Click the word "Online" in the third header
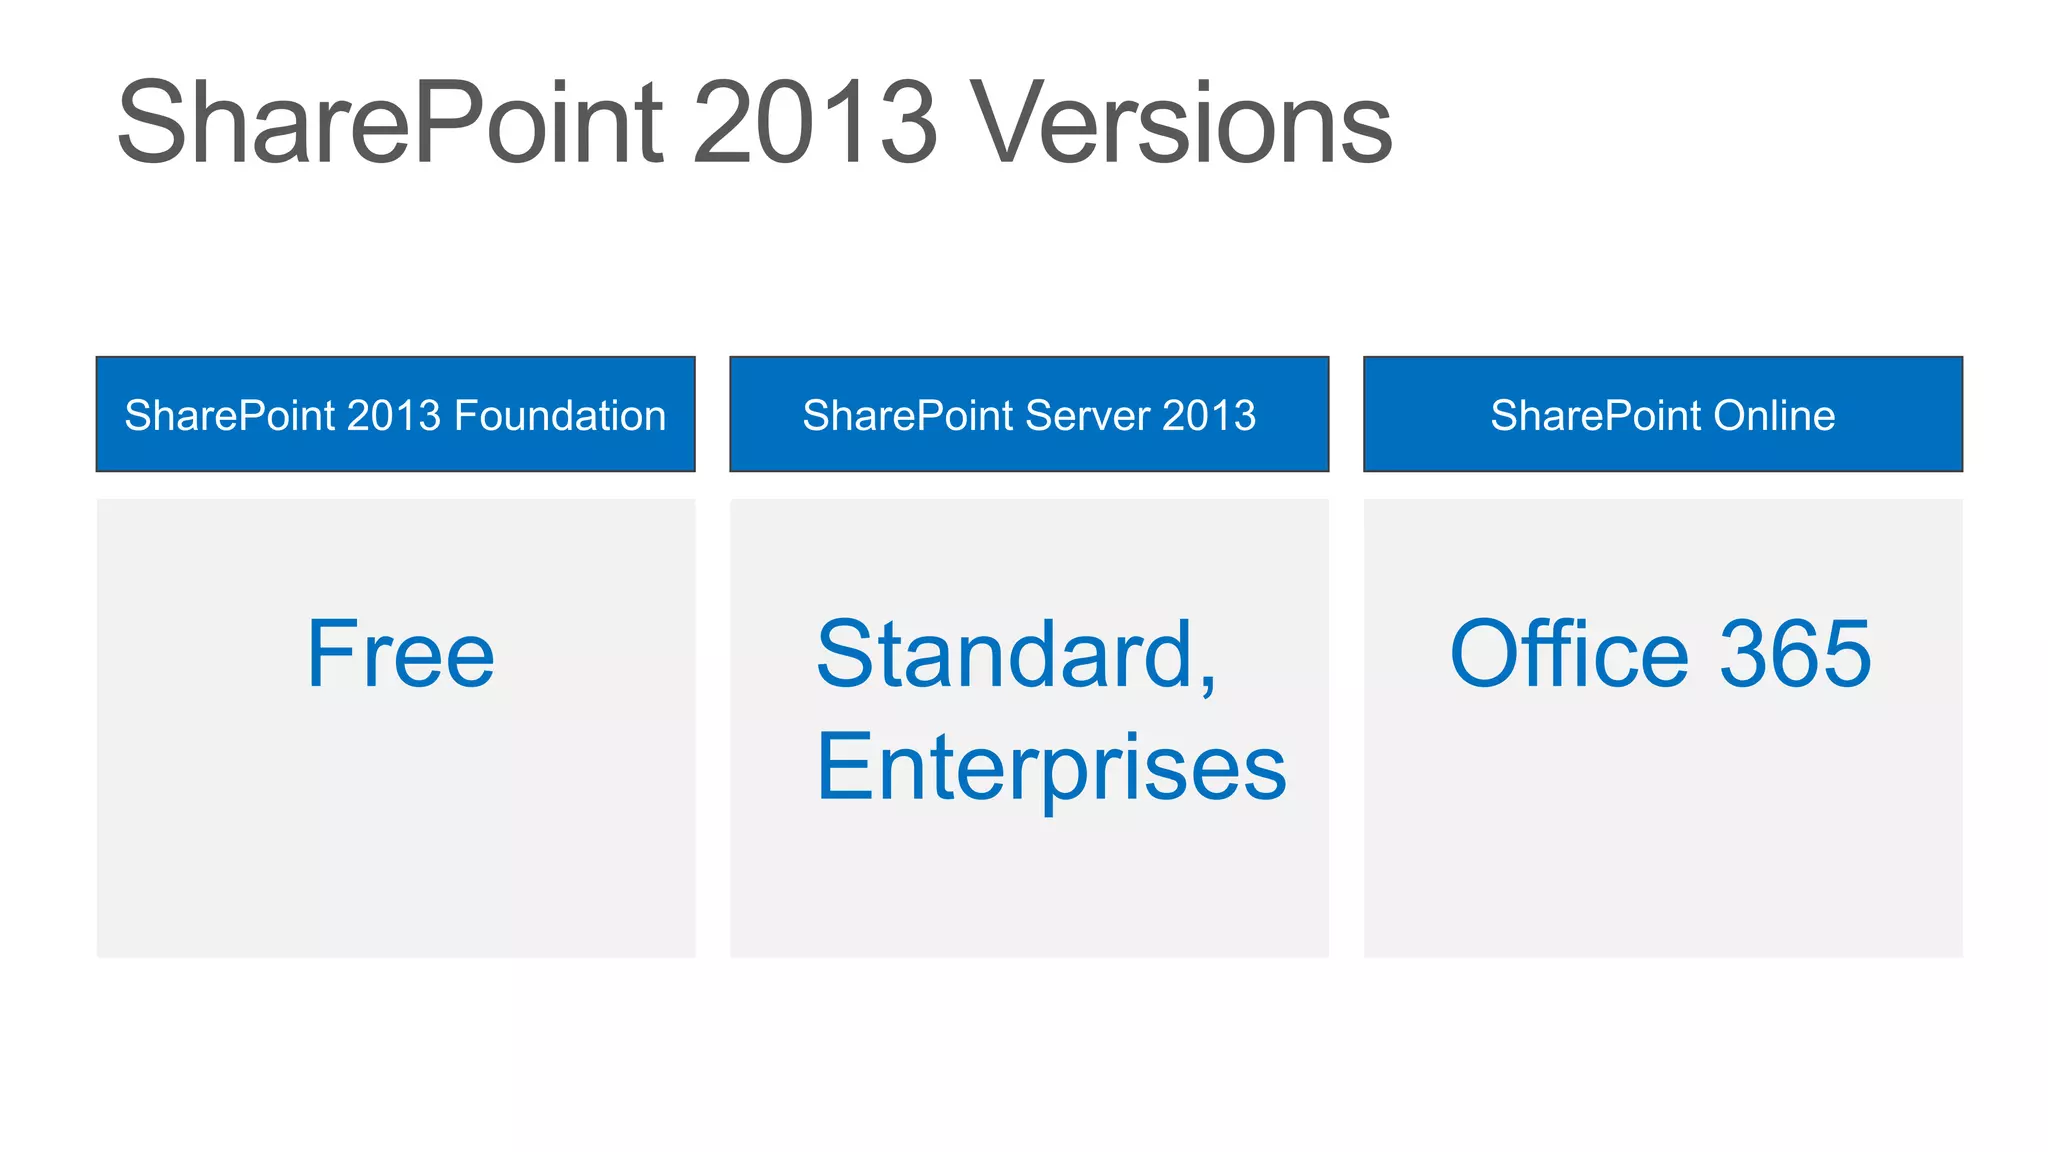The height and width of the screenshot is (1152, 2048). (1774, 416)
